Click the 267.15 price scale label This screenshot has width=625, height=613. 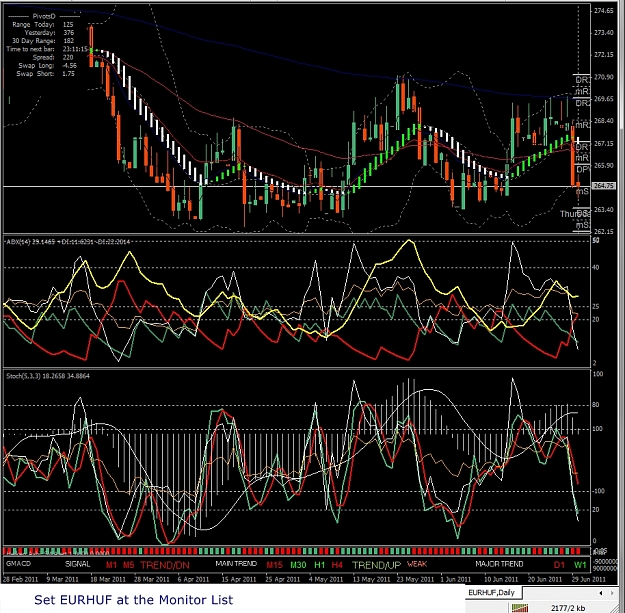(603, 143)
